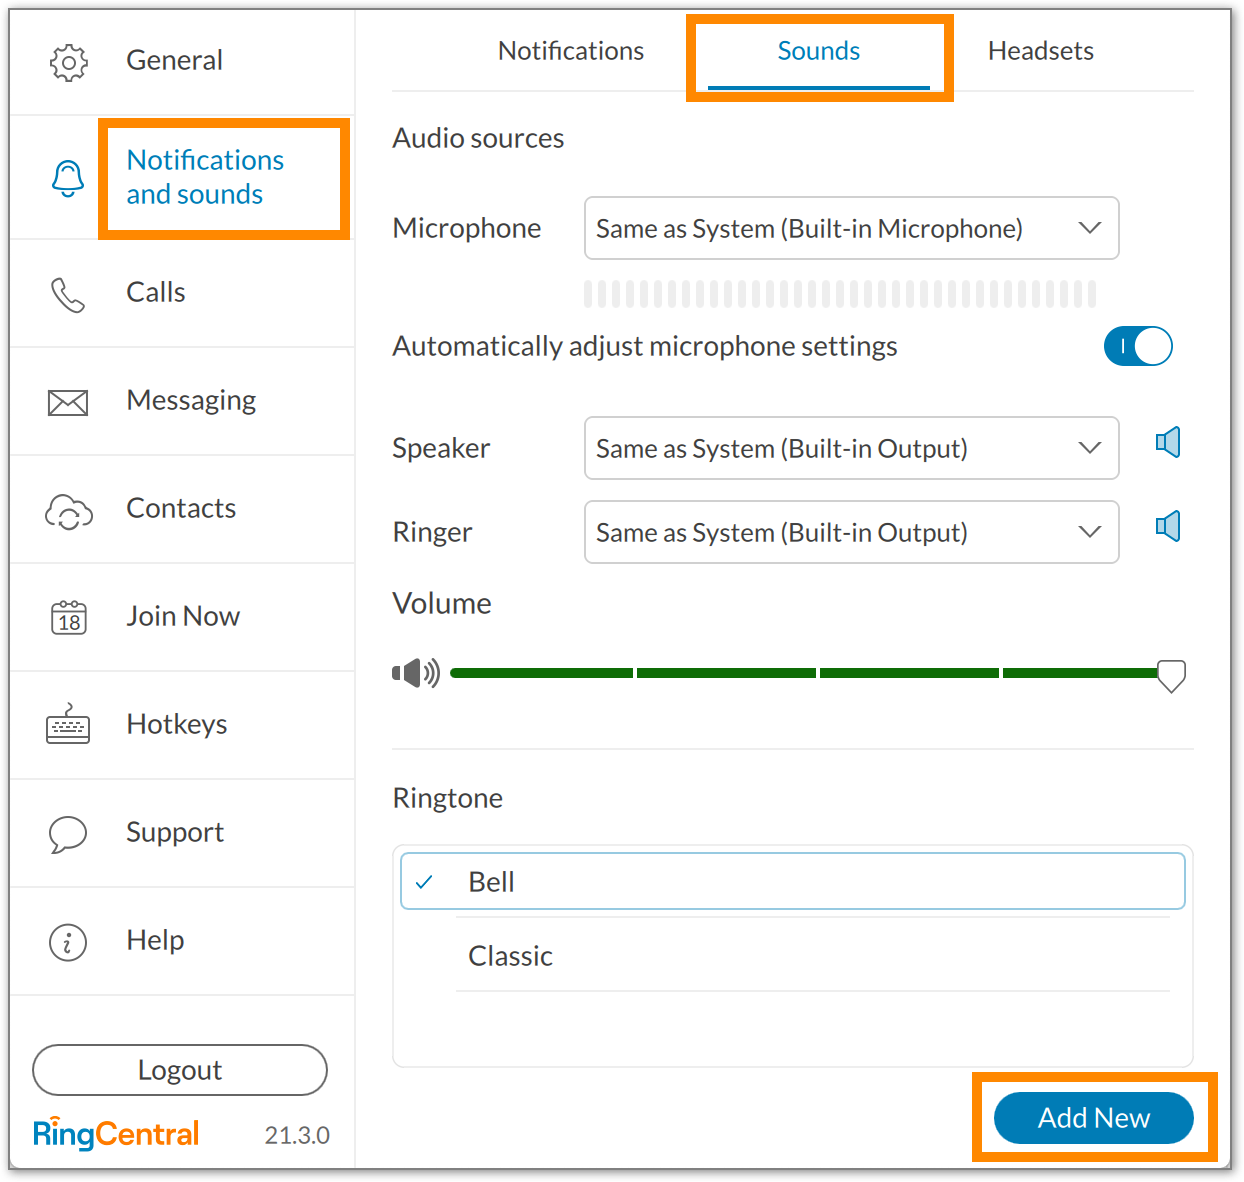Test the Ringer output sound icon
The height and width of the screenshot is (1182, 1244).
[x=1168, y=526]
